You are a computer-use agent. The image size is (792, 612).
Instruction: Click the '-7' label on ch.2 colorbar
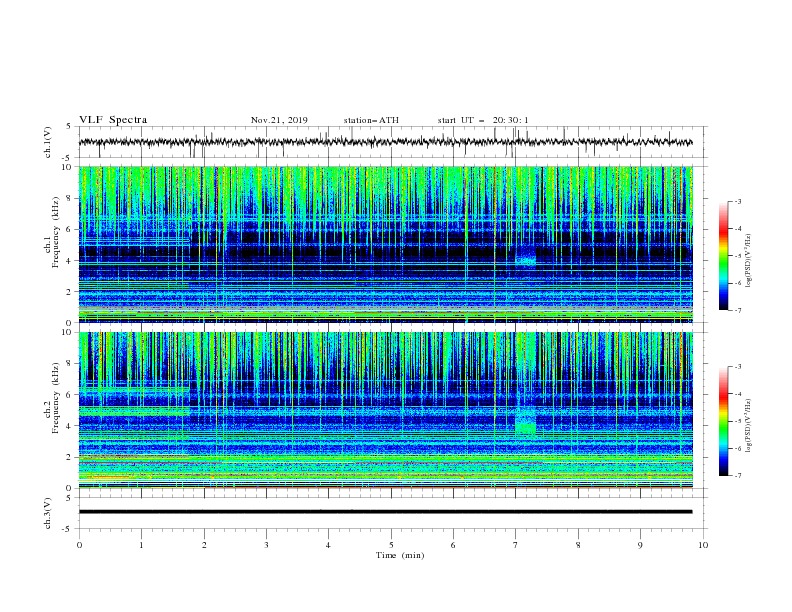737,476
